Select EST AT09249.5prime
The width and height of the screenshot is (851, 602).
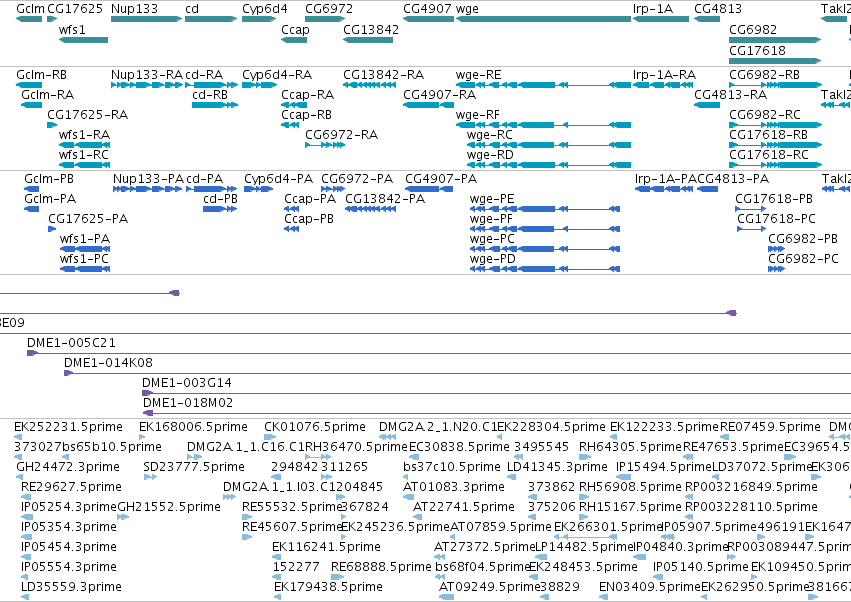click(x=446, y=597)
